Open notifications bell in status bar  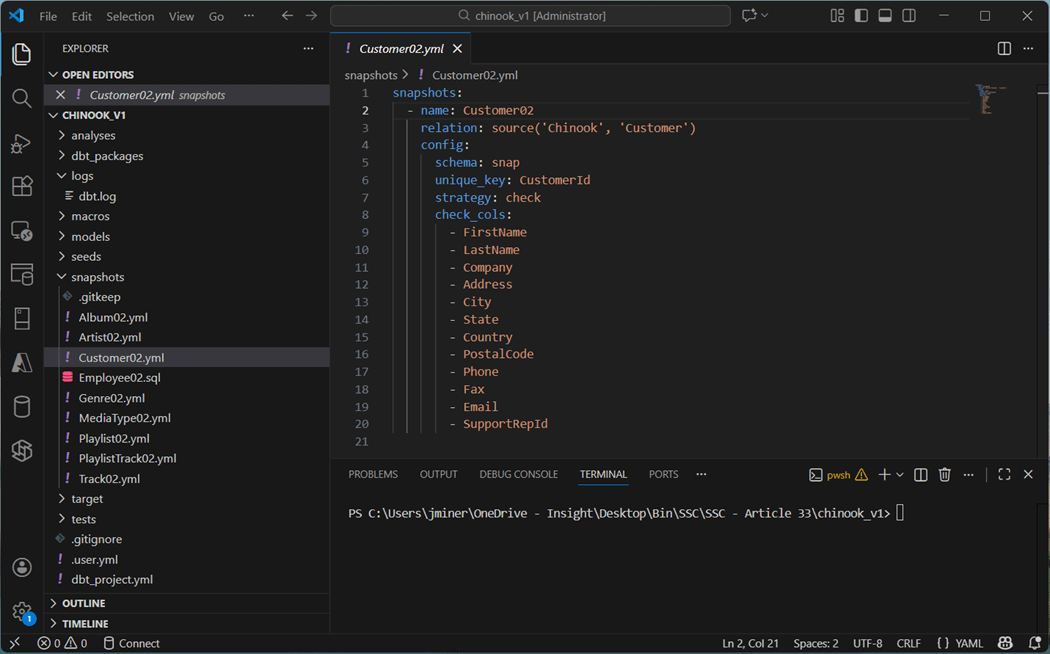(x=1034, y=643)
